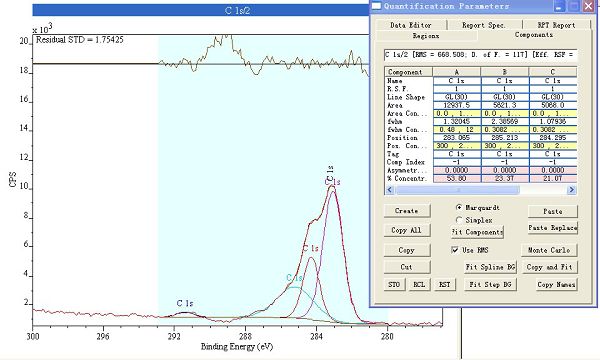The height and width of the screenshot is (360, 600).
Task: Click Copy and Fit
Action: click(549, 267)
